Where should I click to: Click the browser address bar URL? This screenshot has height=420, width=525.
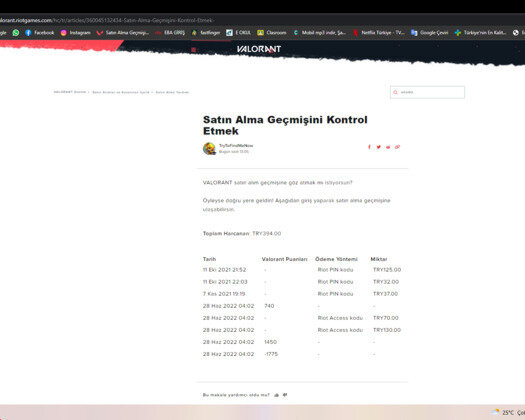(x=107, y=20)
